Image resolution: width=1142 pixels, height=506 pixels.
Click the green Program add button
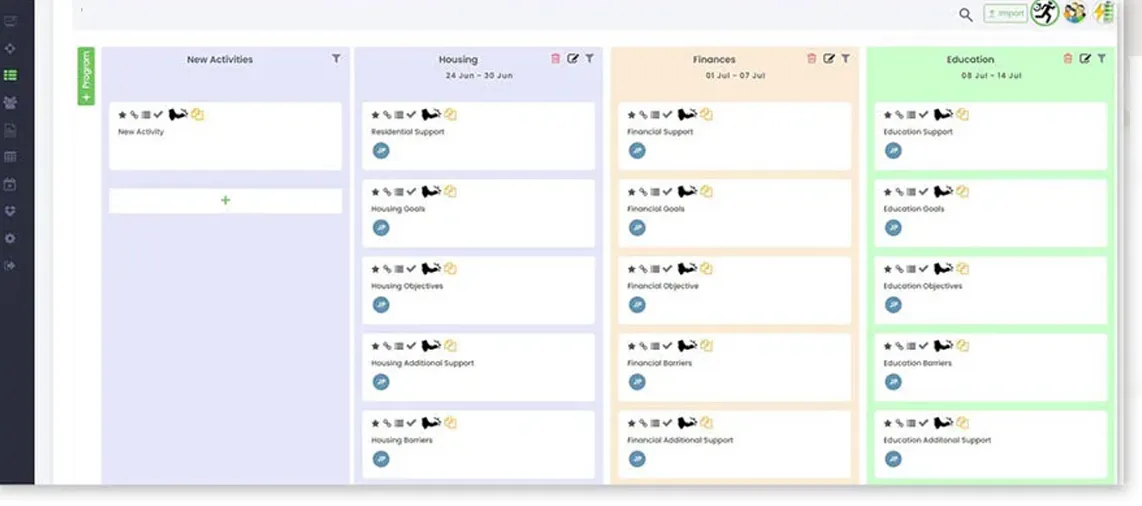pos(86,76)
